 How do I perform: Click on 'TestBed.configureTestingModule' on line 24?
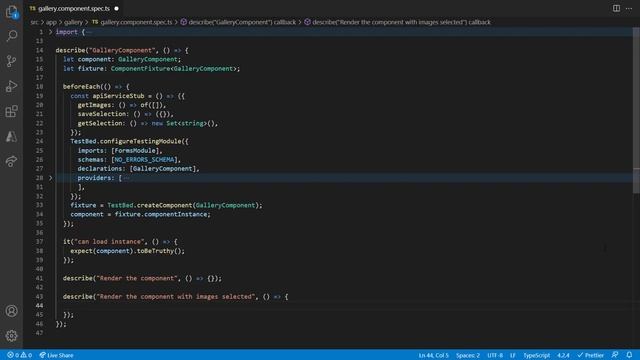coord(126,141)
